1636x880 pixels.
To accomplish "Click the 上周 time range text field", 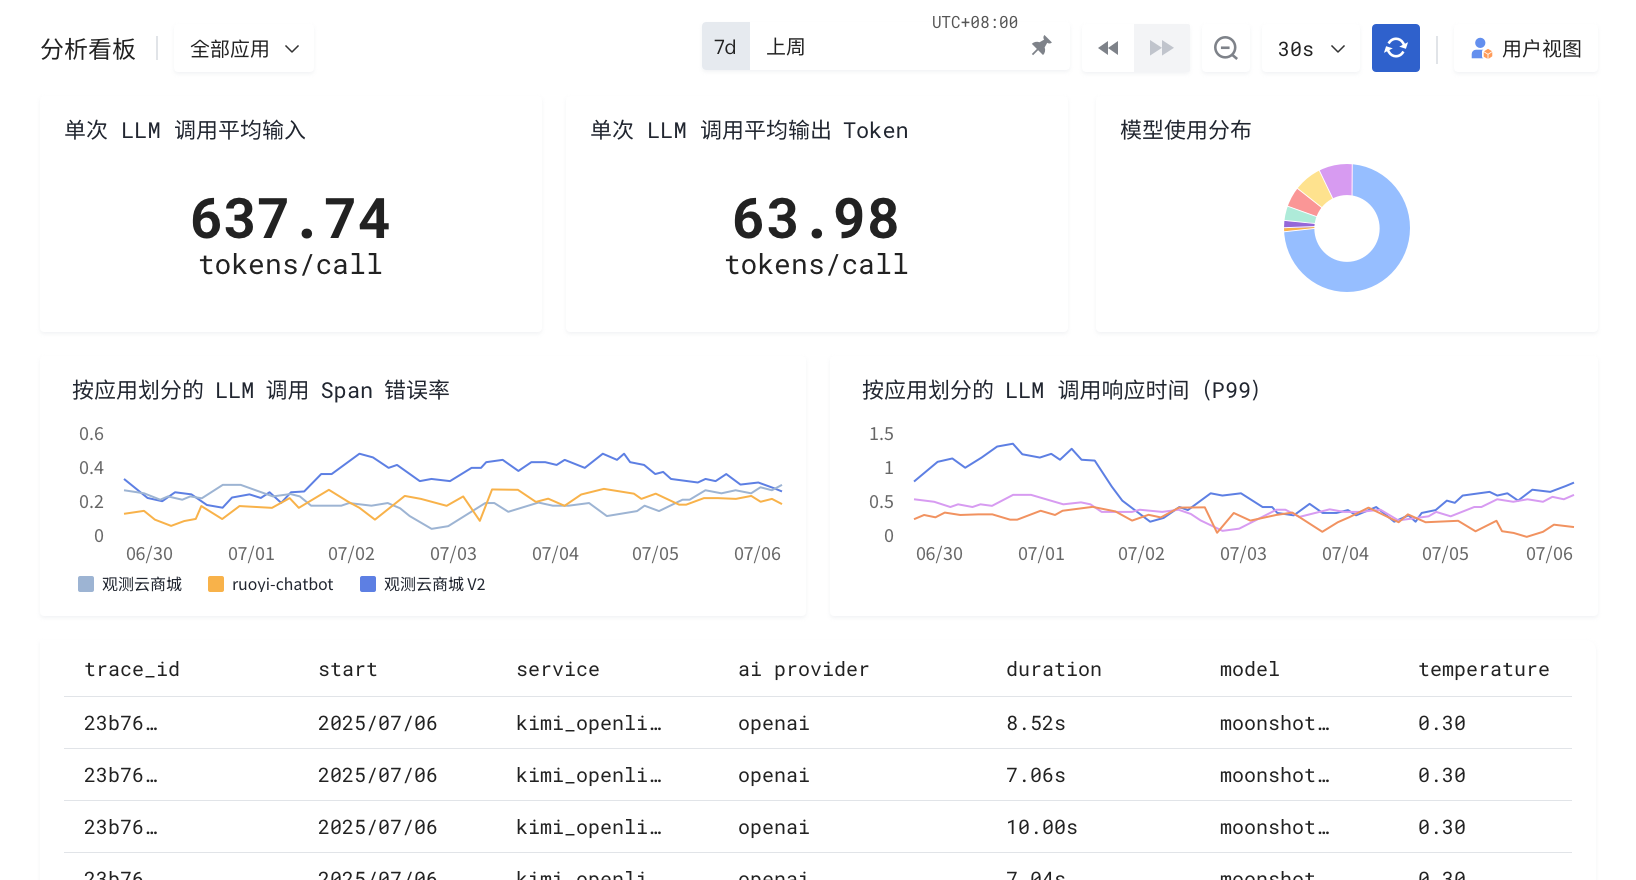I will [x=880, y=47].
